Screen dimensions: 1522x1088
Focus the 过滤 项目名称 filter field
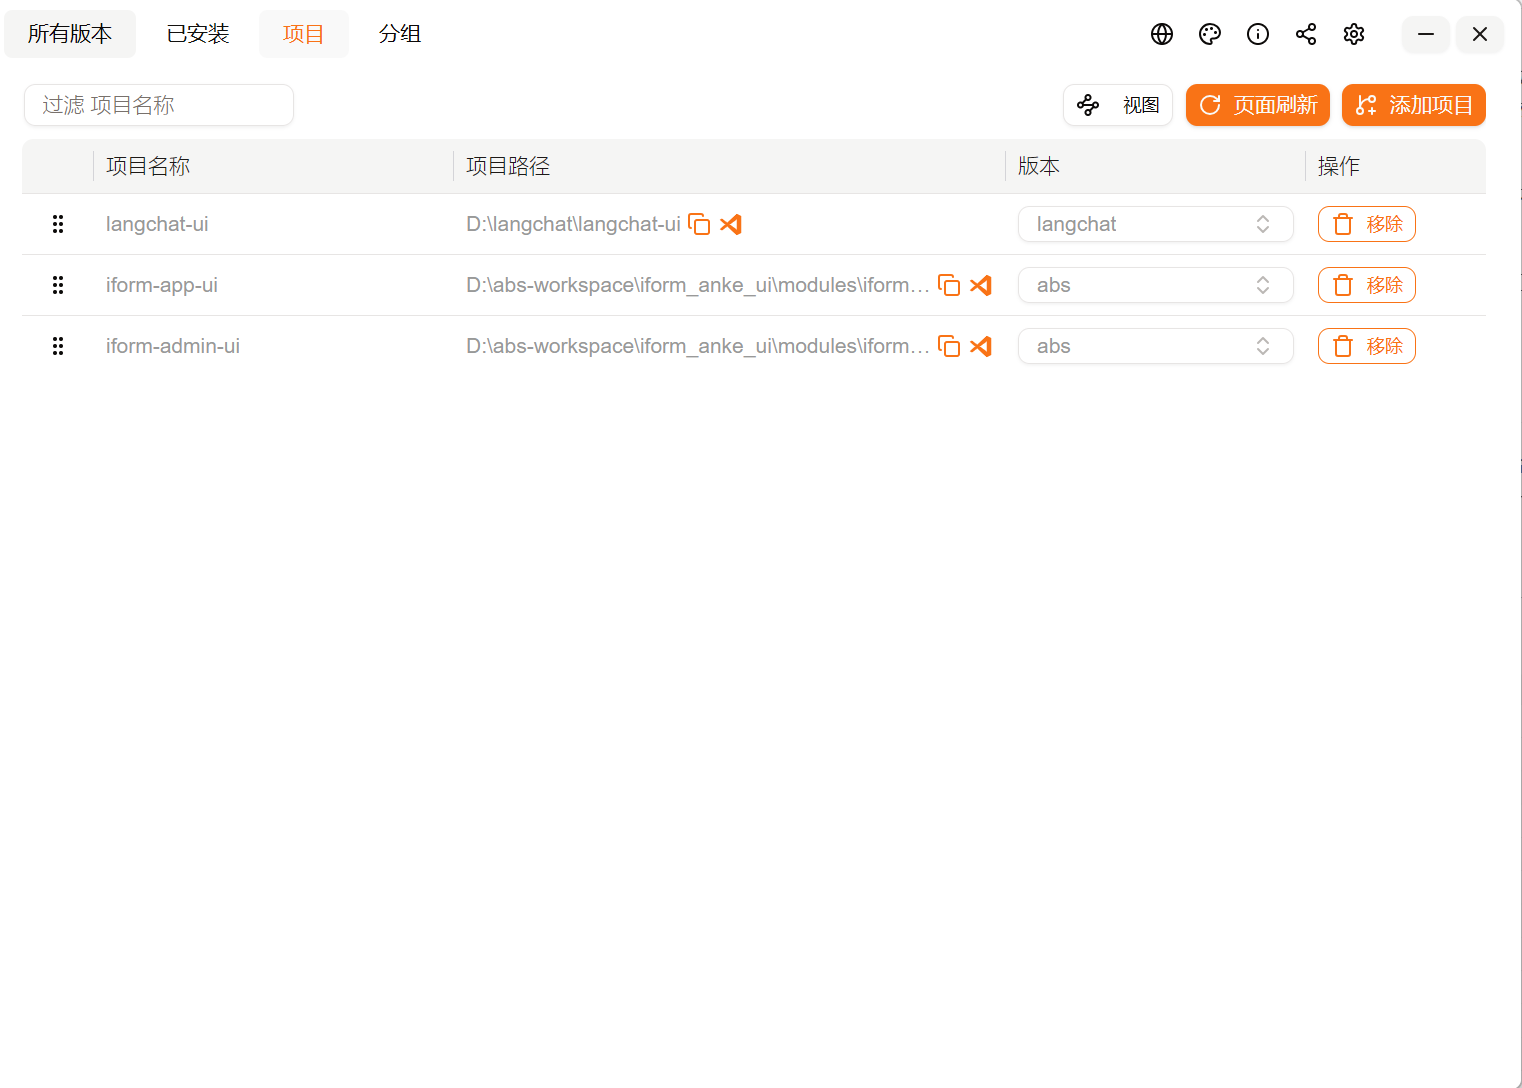point(159,105)
